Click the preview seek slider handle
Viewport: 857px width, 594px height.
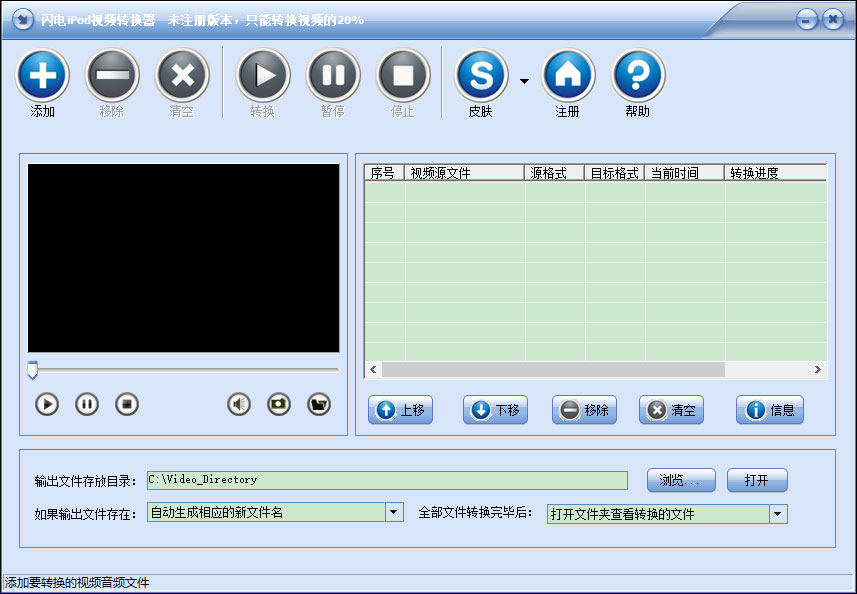pos(32,369)
